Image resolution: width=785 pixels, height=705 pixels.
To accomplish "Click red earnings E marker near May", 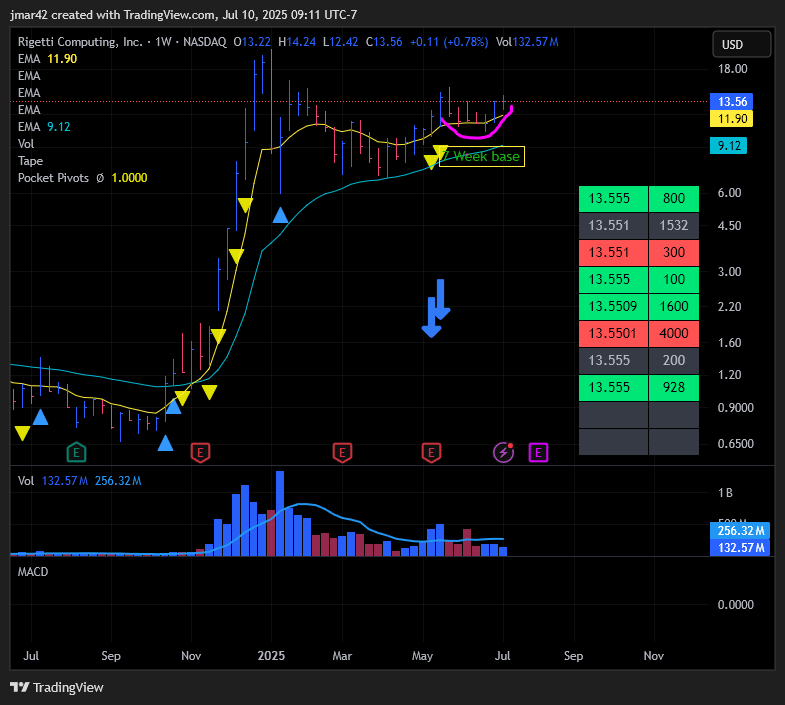I will pos(431,453).
